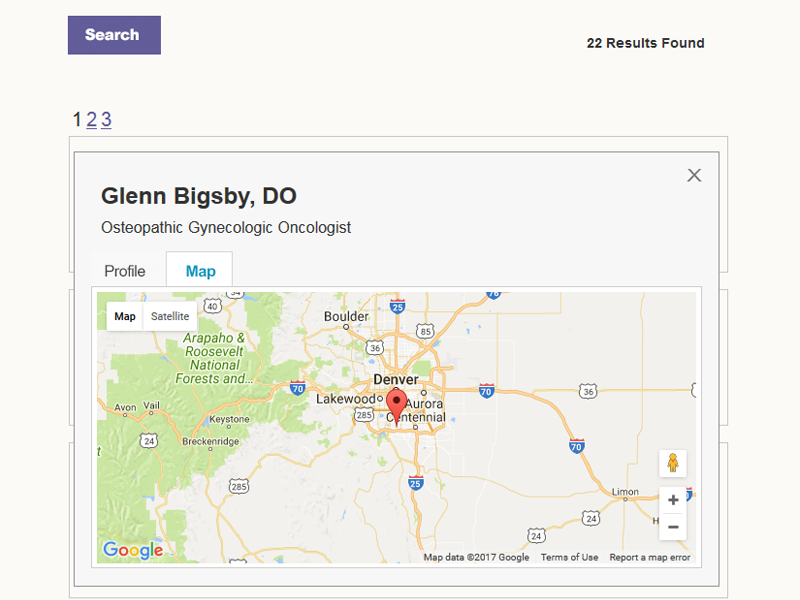800x600 pixels.
Task: Click the I-25 shield north of Denver
Action: [x=398, y=304]
